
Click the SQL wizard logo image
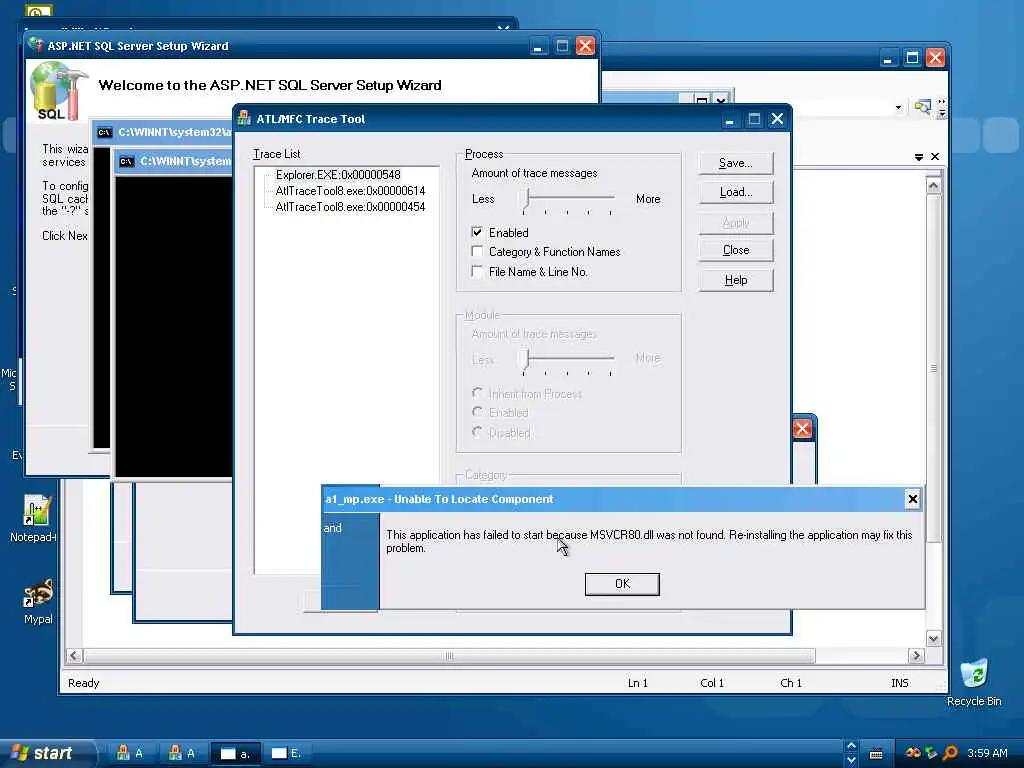click(x=59, y=91)
